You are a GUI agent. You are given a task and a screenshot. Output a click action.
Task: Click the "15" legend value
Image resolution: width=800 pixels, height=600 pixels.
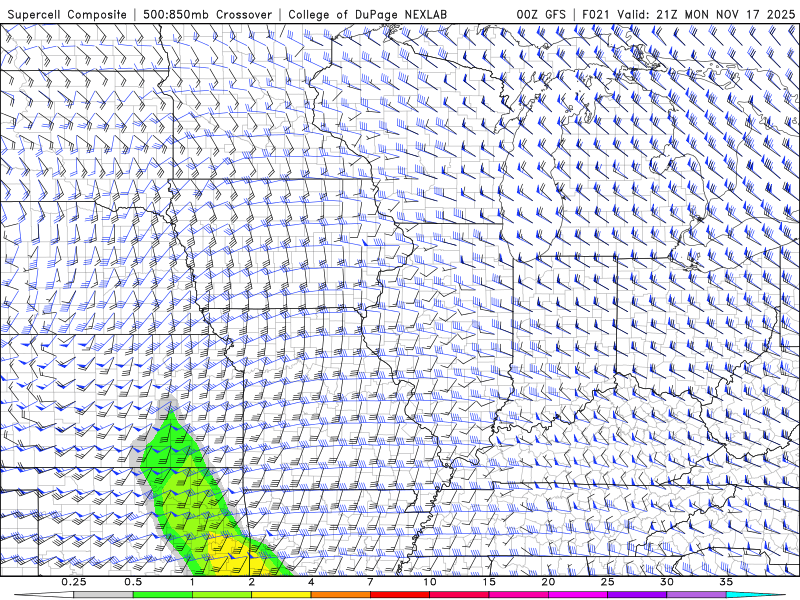click(x=489, y=582)
